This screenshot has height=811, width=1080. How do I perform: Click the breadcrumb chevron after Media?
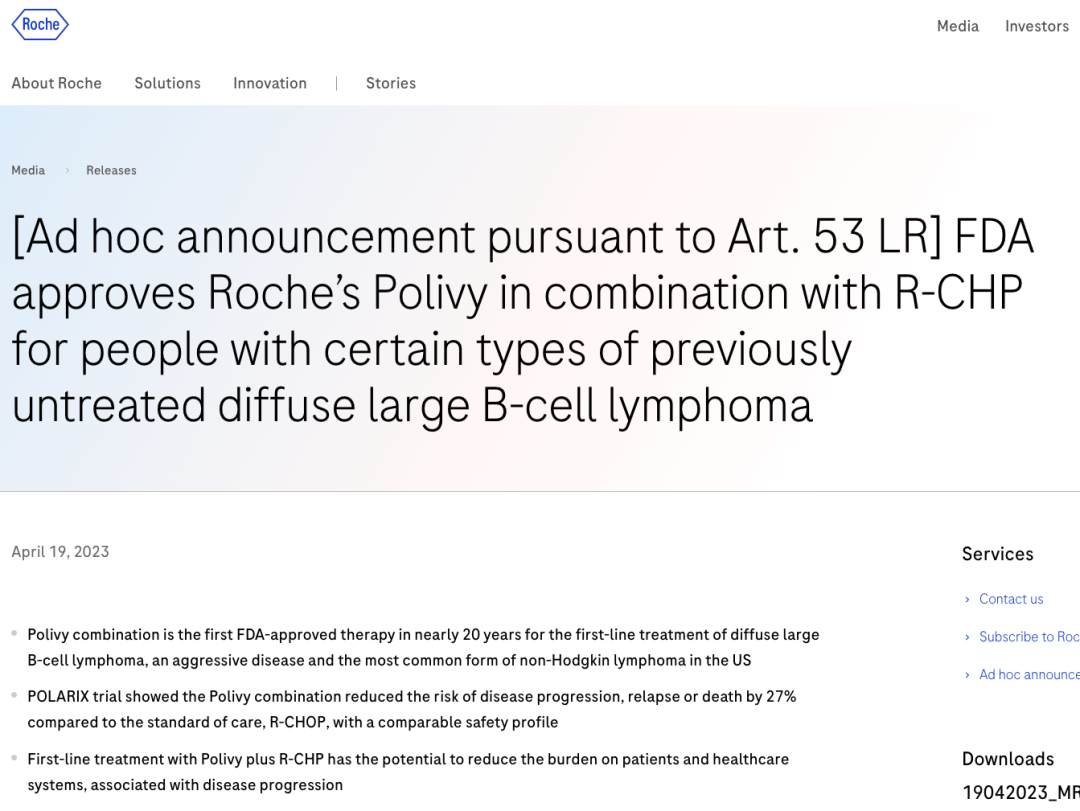click(x=67, y=170)
